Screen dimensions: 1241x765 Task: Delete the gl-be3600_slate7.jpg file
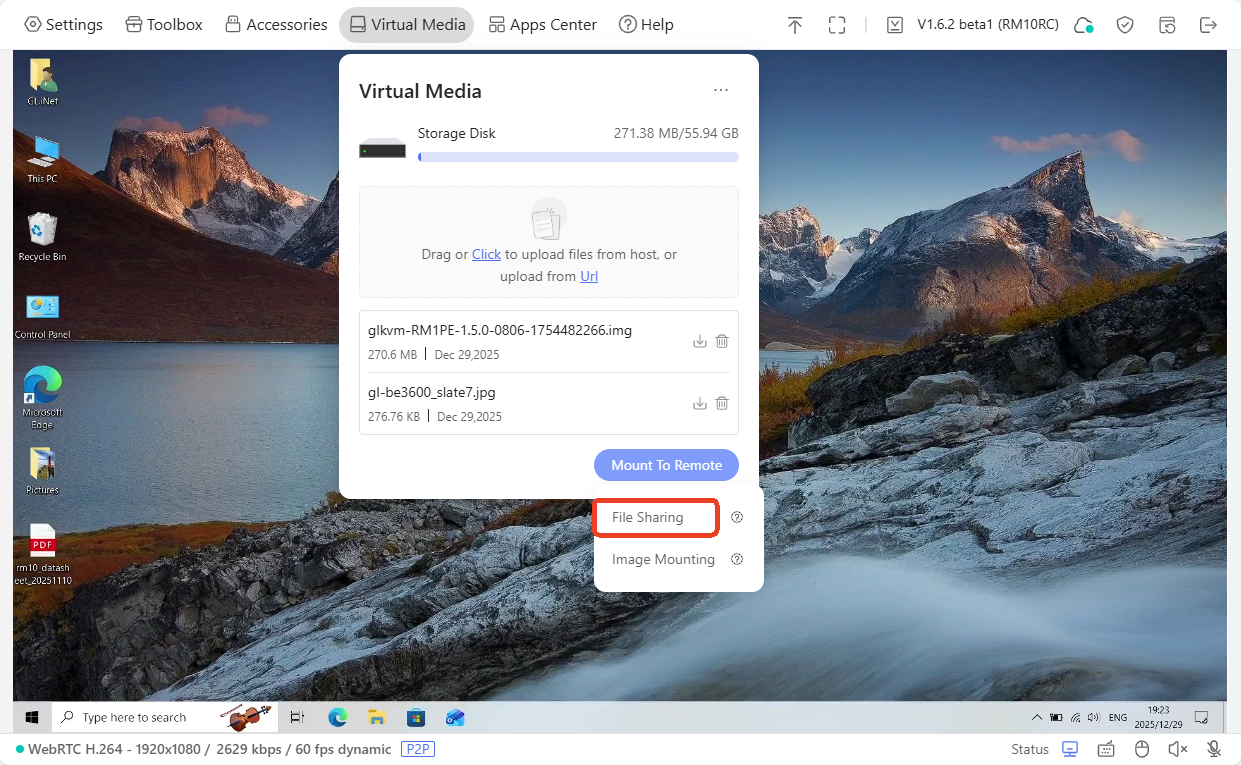point(722,403)
